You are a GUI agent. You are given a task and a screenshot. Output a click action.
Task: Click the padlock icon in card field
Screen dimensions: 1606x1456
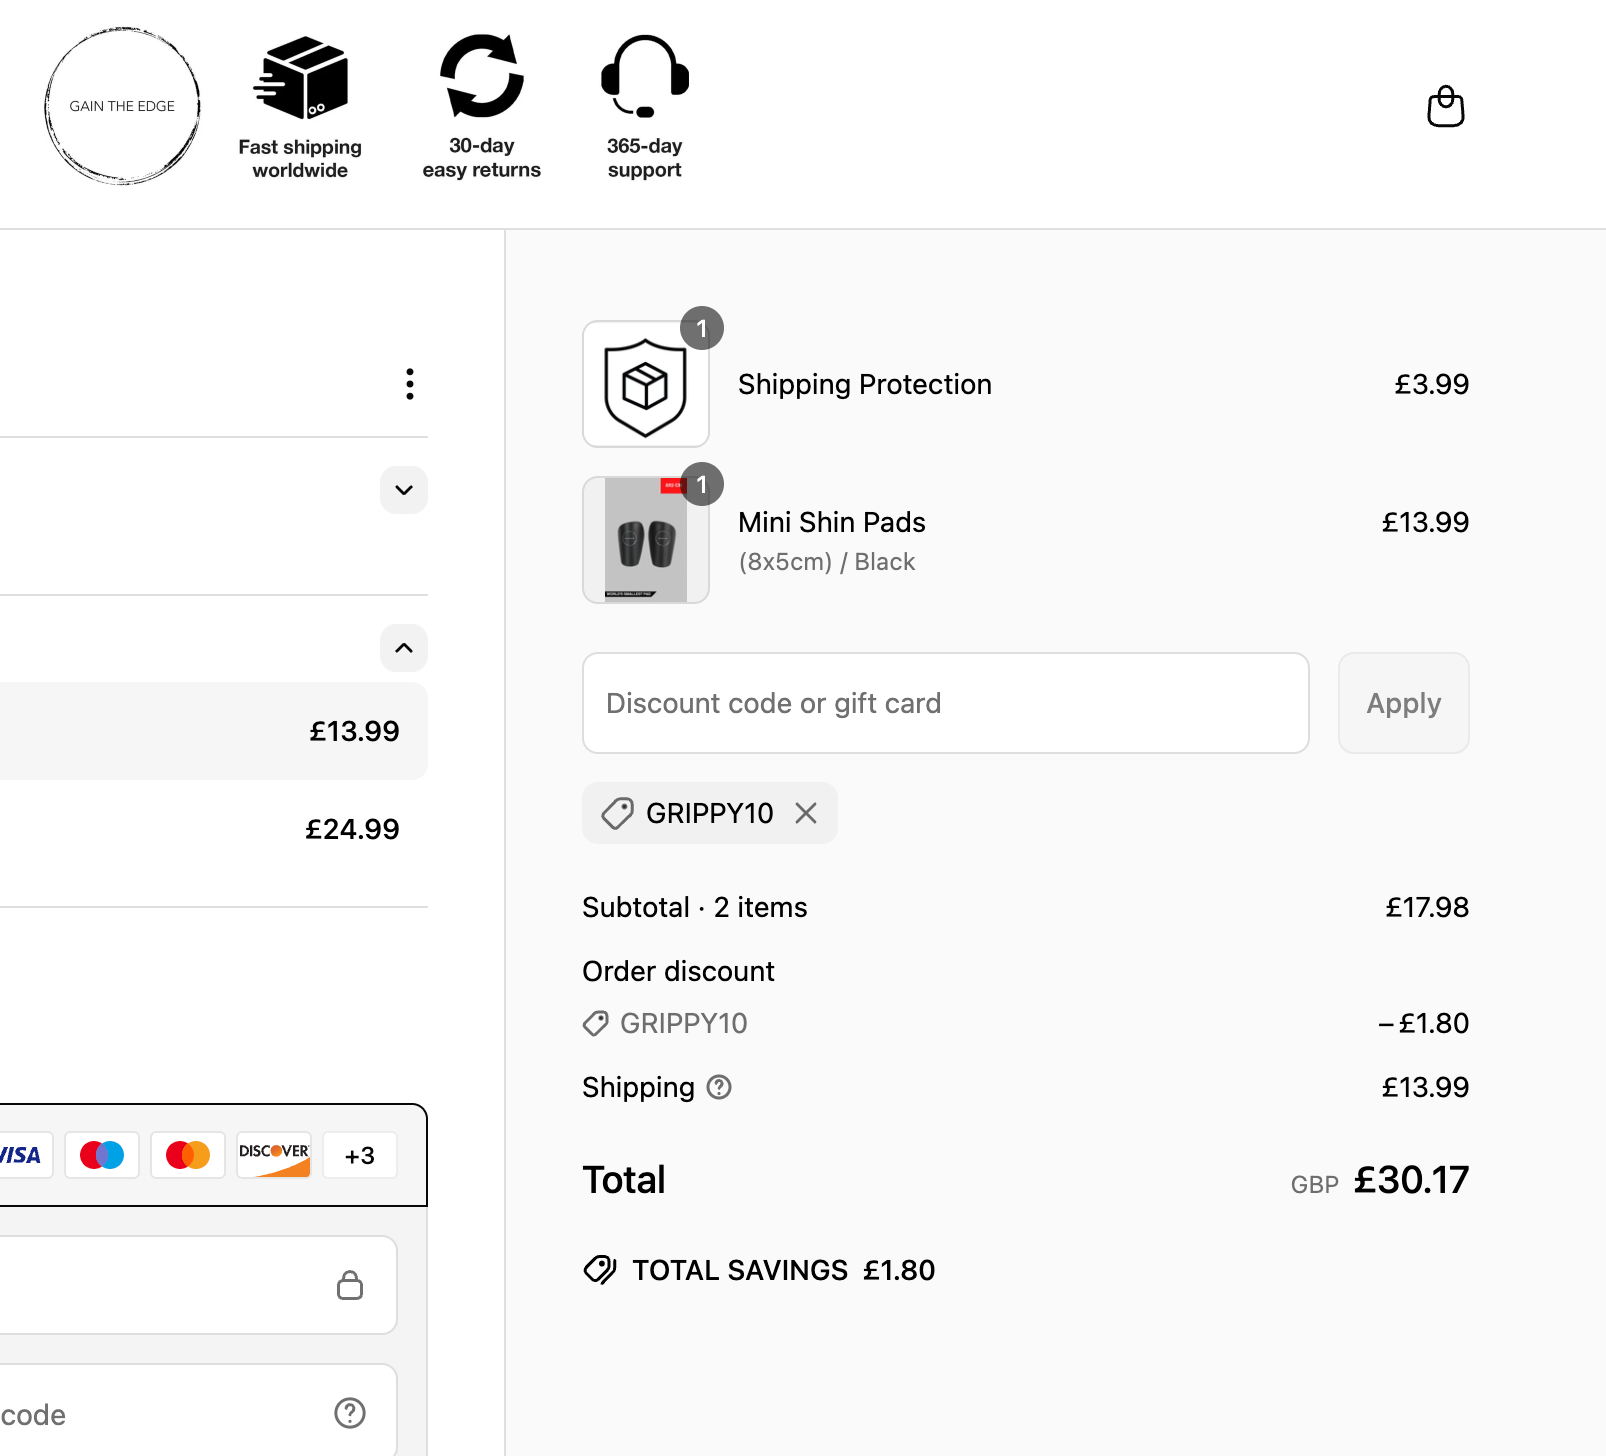point(350,1285)
